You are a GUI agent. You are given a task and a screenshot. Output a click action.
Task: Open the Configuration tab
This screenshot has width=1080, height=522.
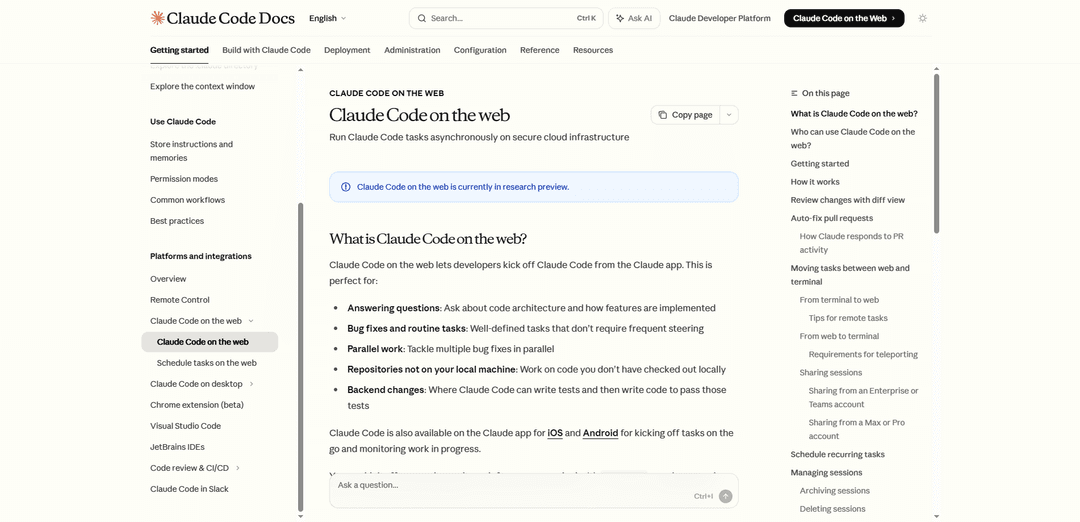click(x=480, y=50)
